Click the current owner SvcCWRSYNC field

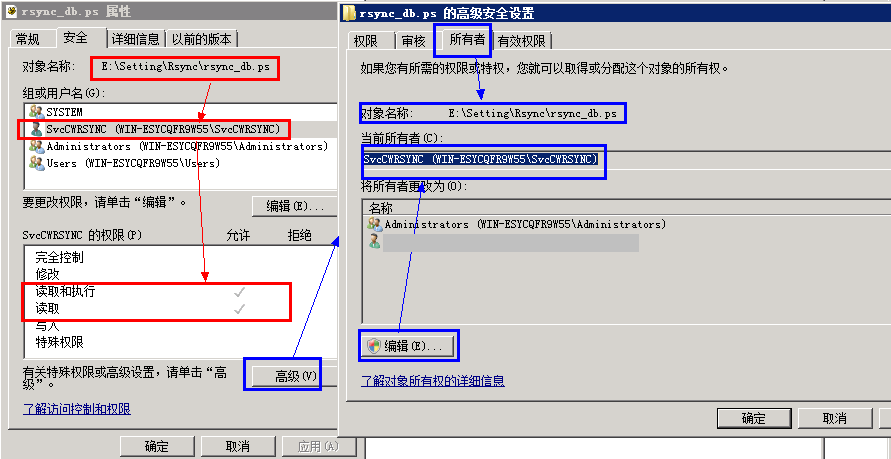627,160
